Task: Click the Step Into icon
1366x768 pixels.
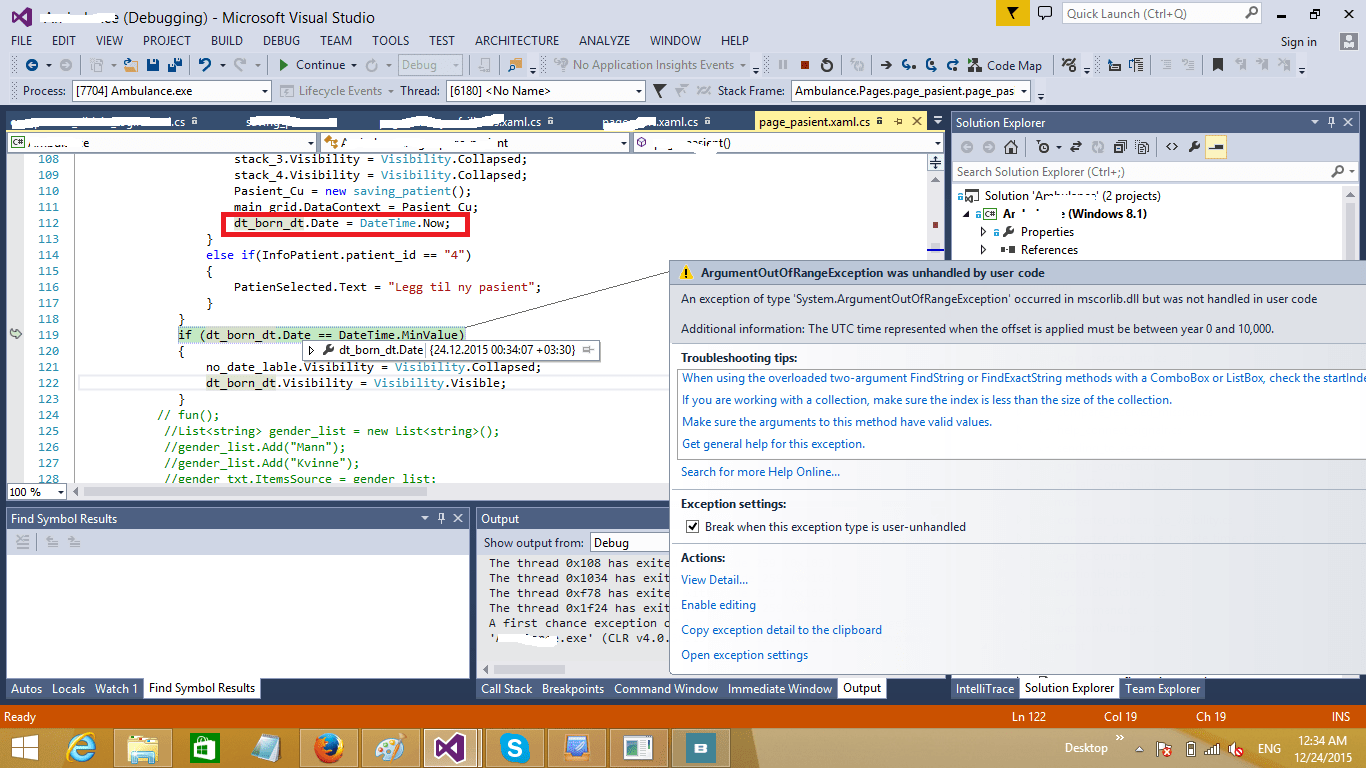Action: [908, 65]
